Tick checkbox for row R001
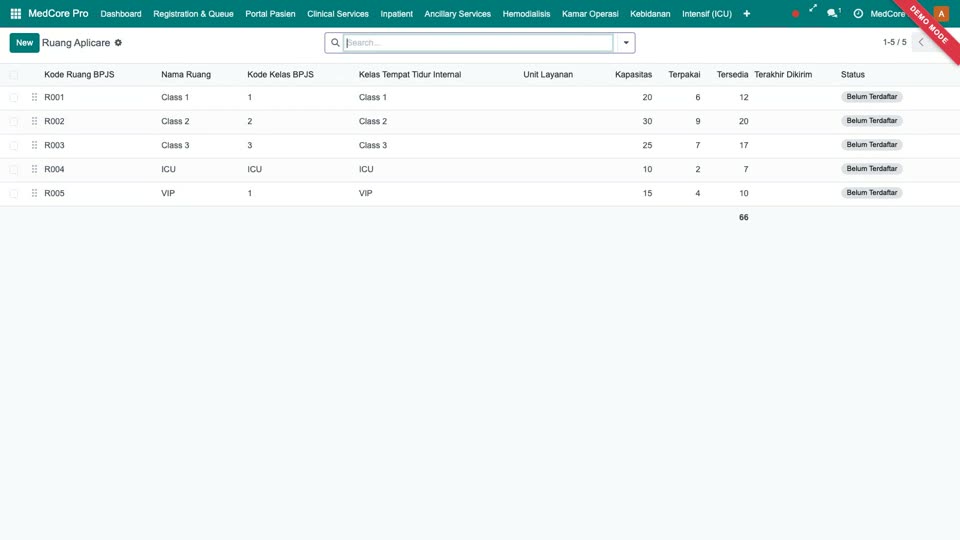The width and height of the screenshot is (960, 540). (13, 97)
